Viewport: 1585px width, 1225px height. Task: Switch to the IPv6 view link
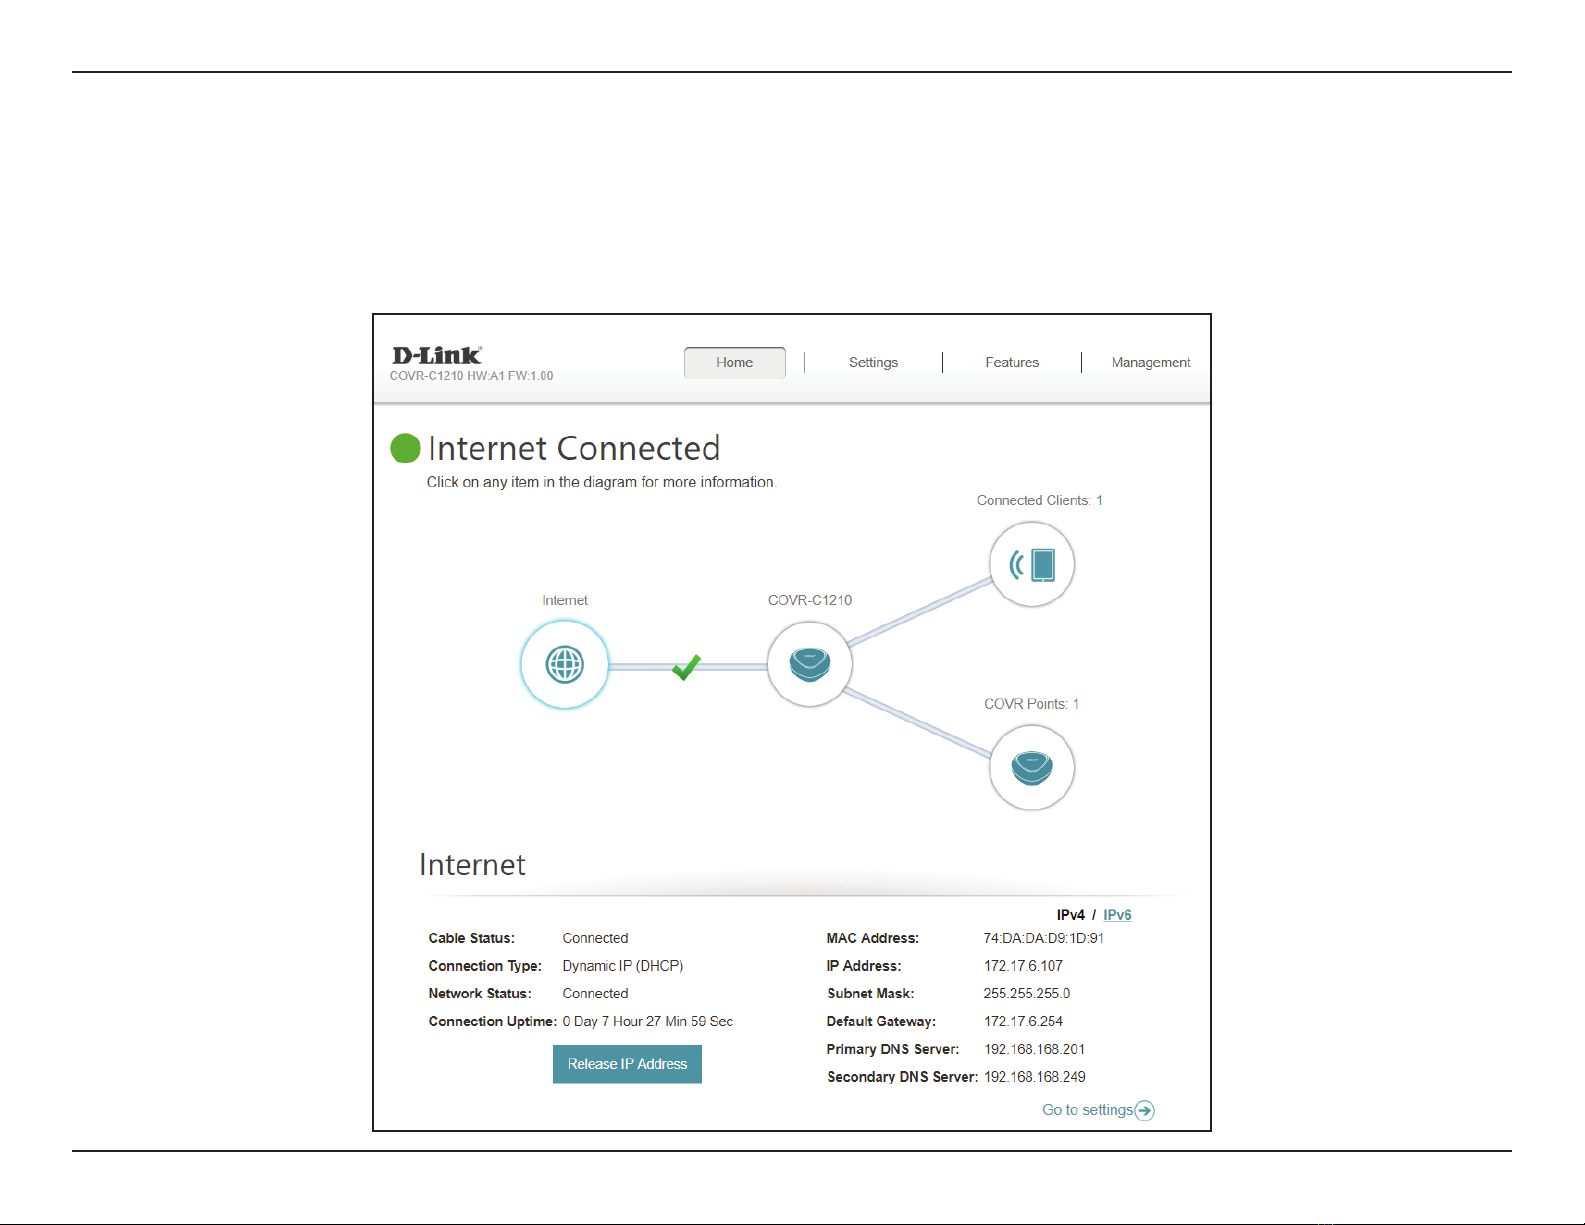tap(1117, 915)
